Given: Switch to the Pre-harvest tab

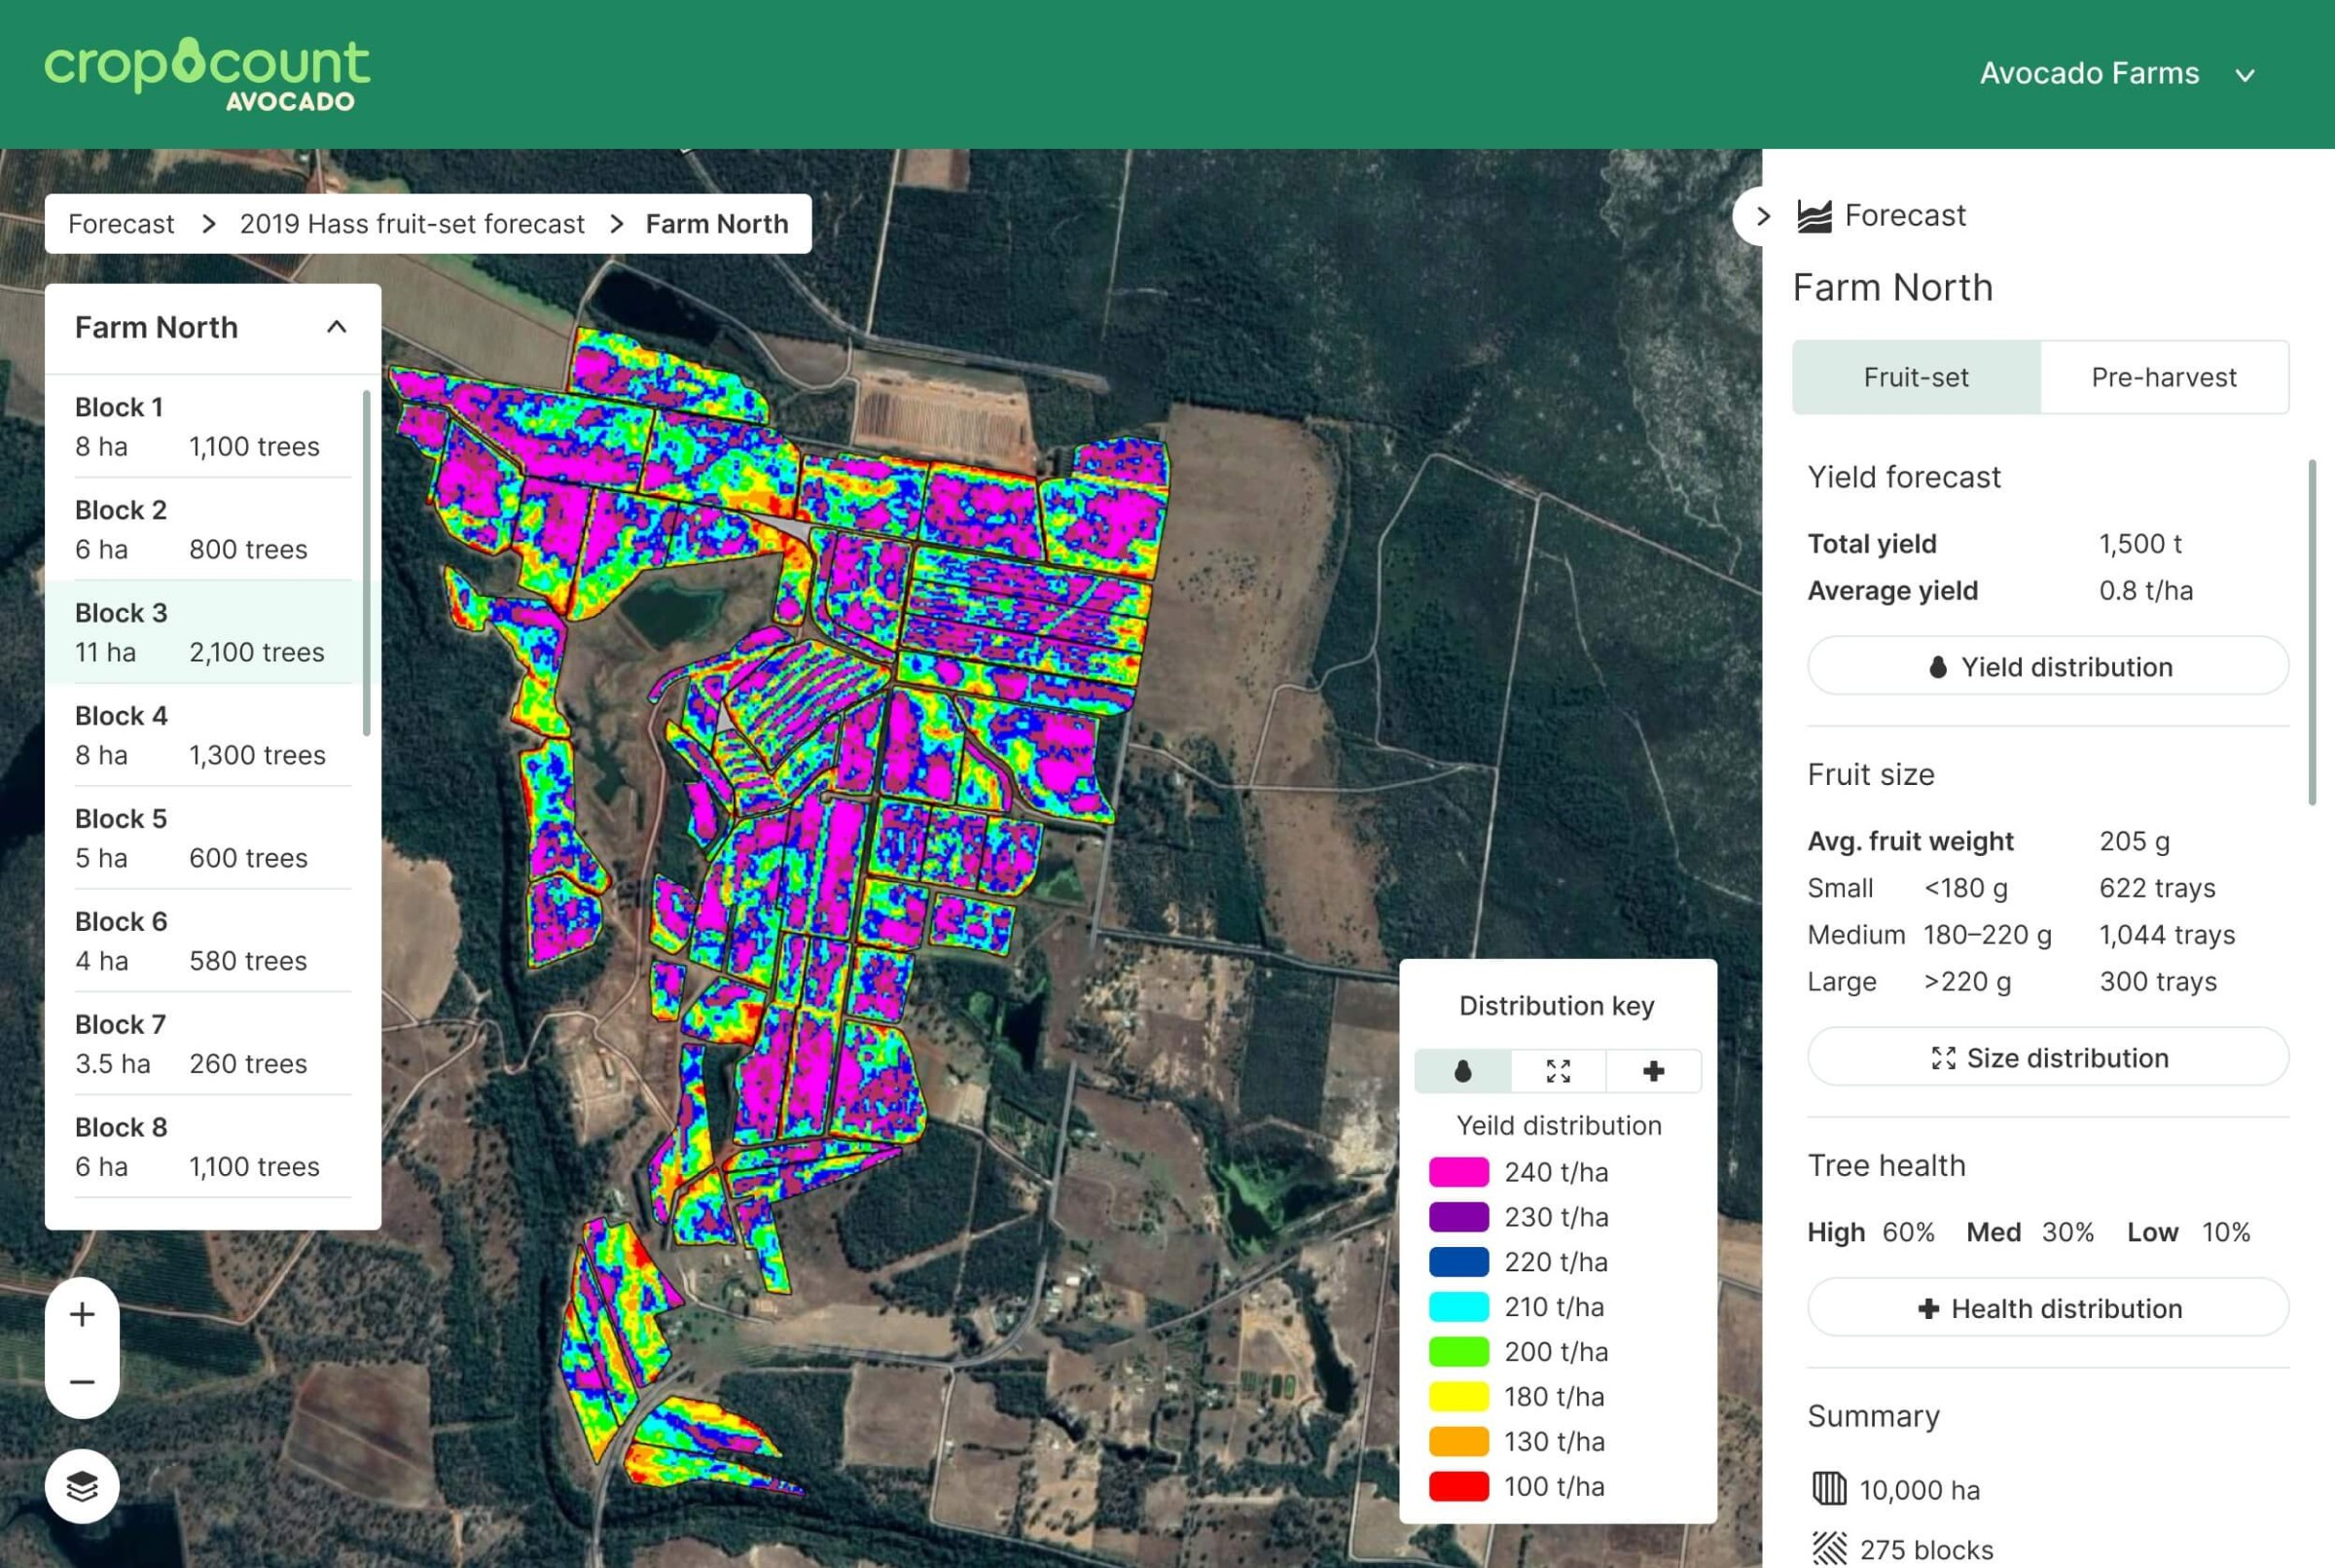Looking at the screenshot, I should [x=2164, y=377].
